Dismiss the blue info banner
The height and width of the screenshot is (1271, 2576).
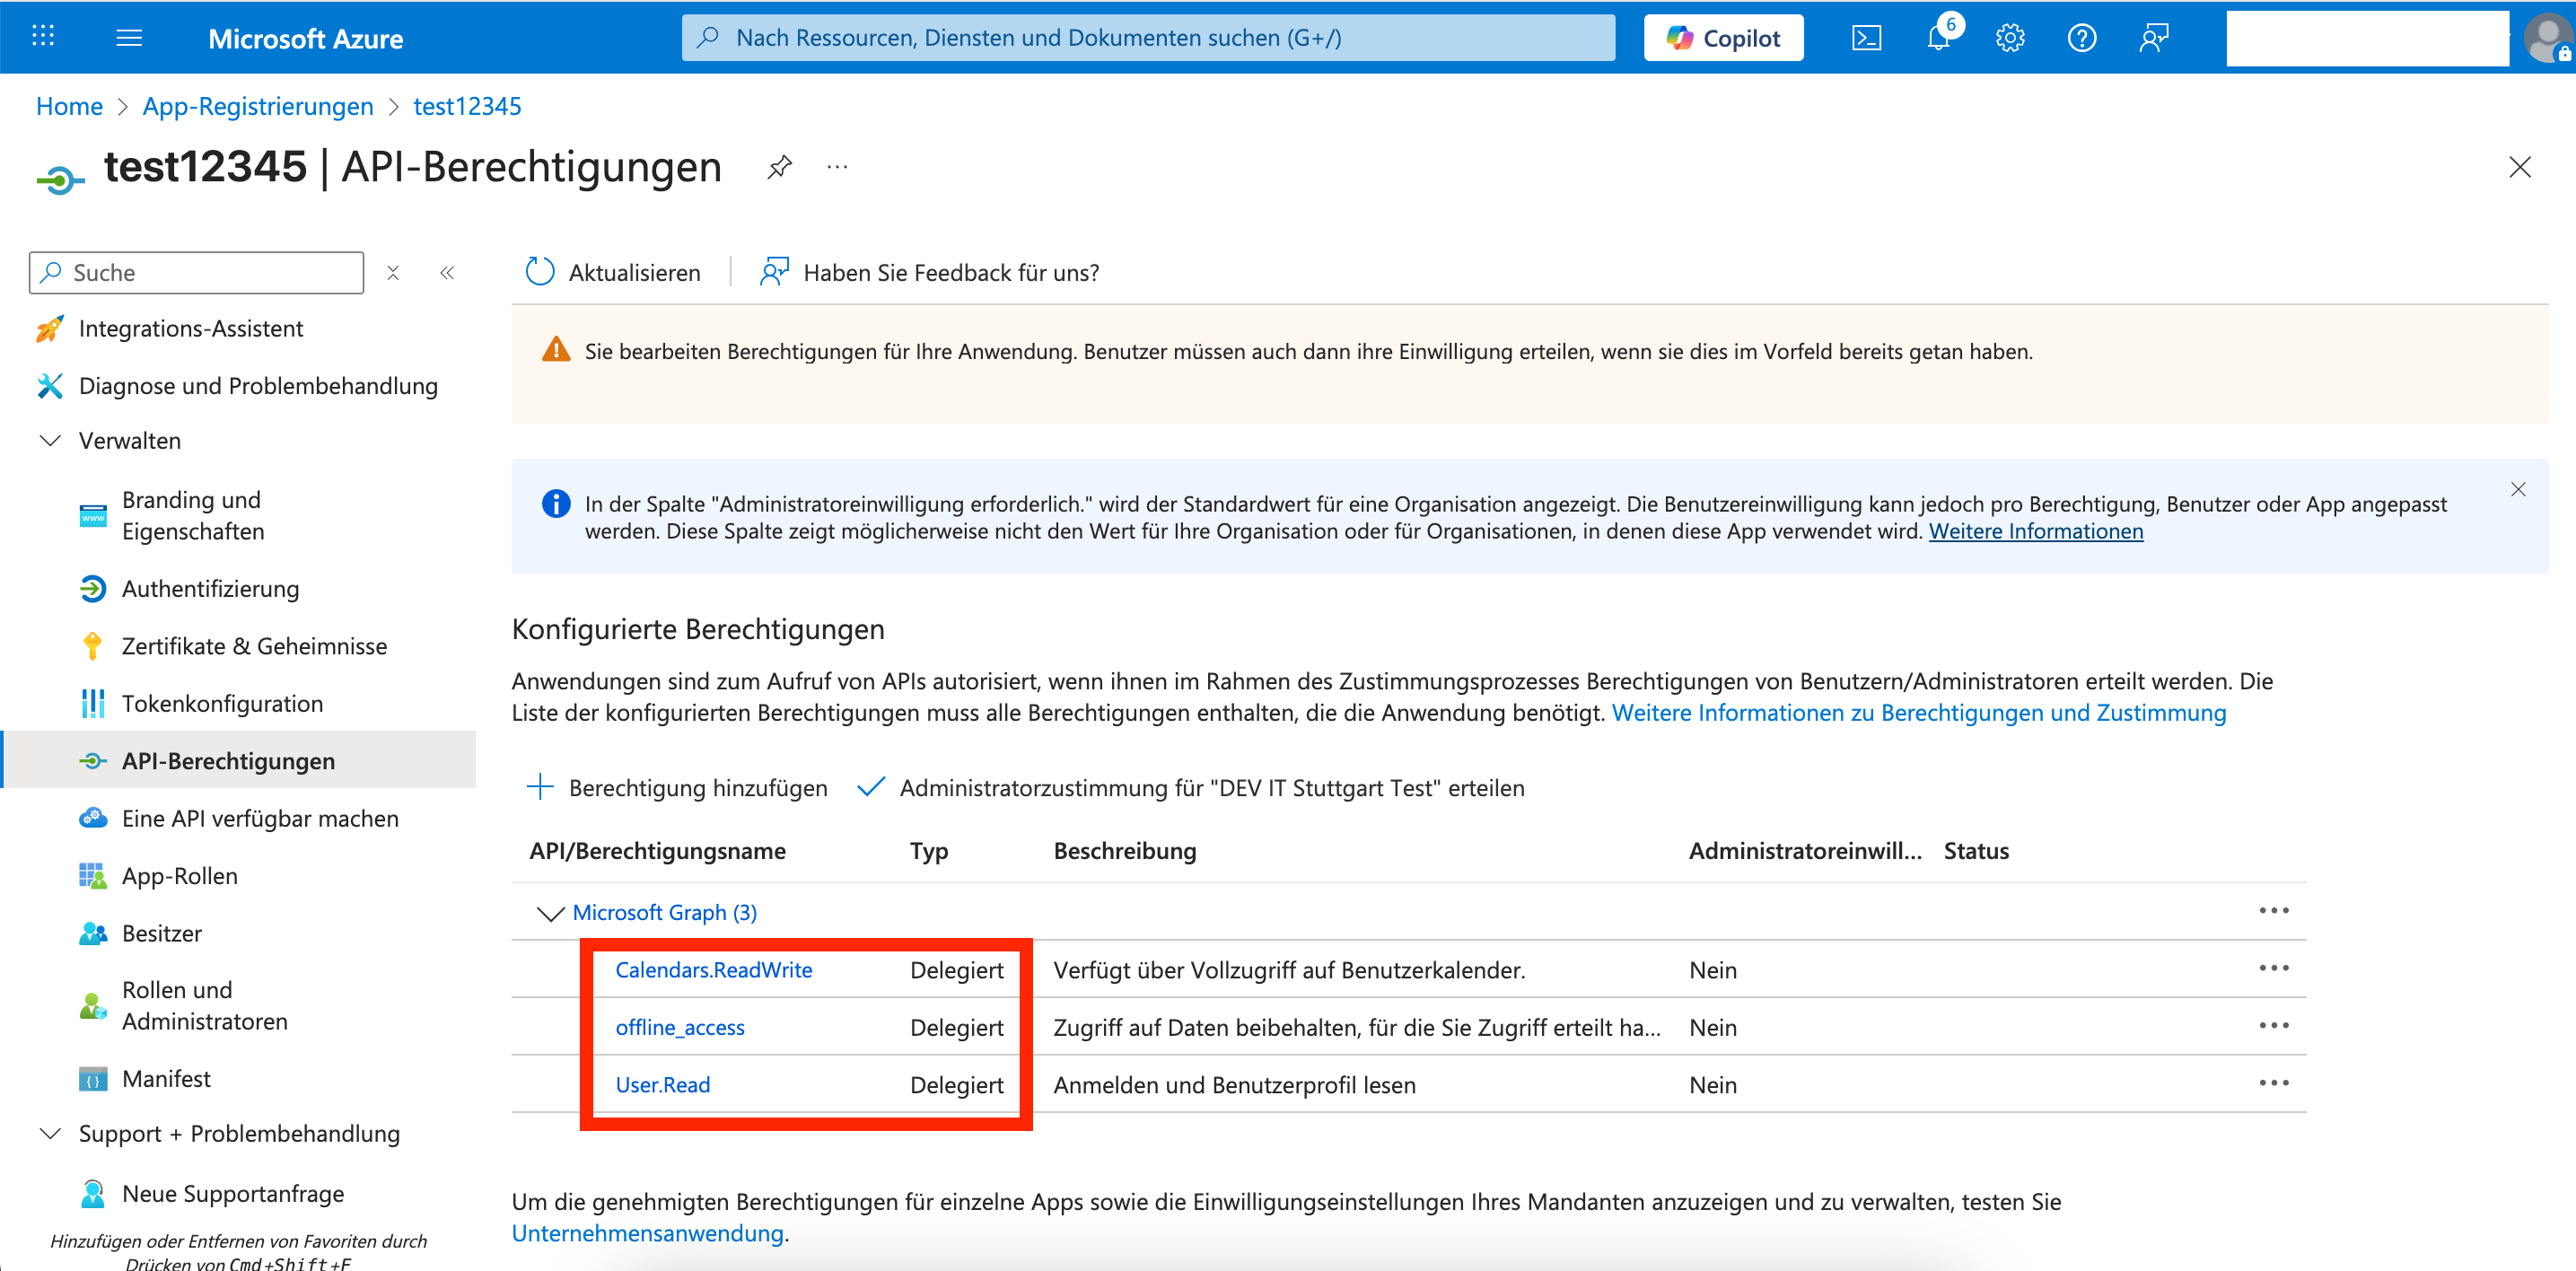2518,489
